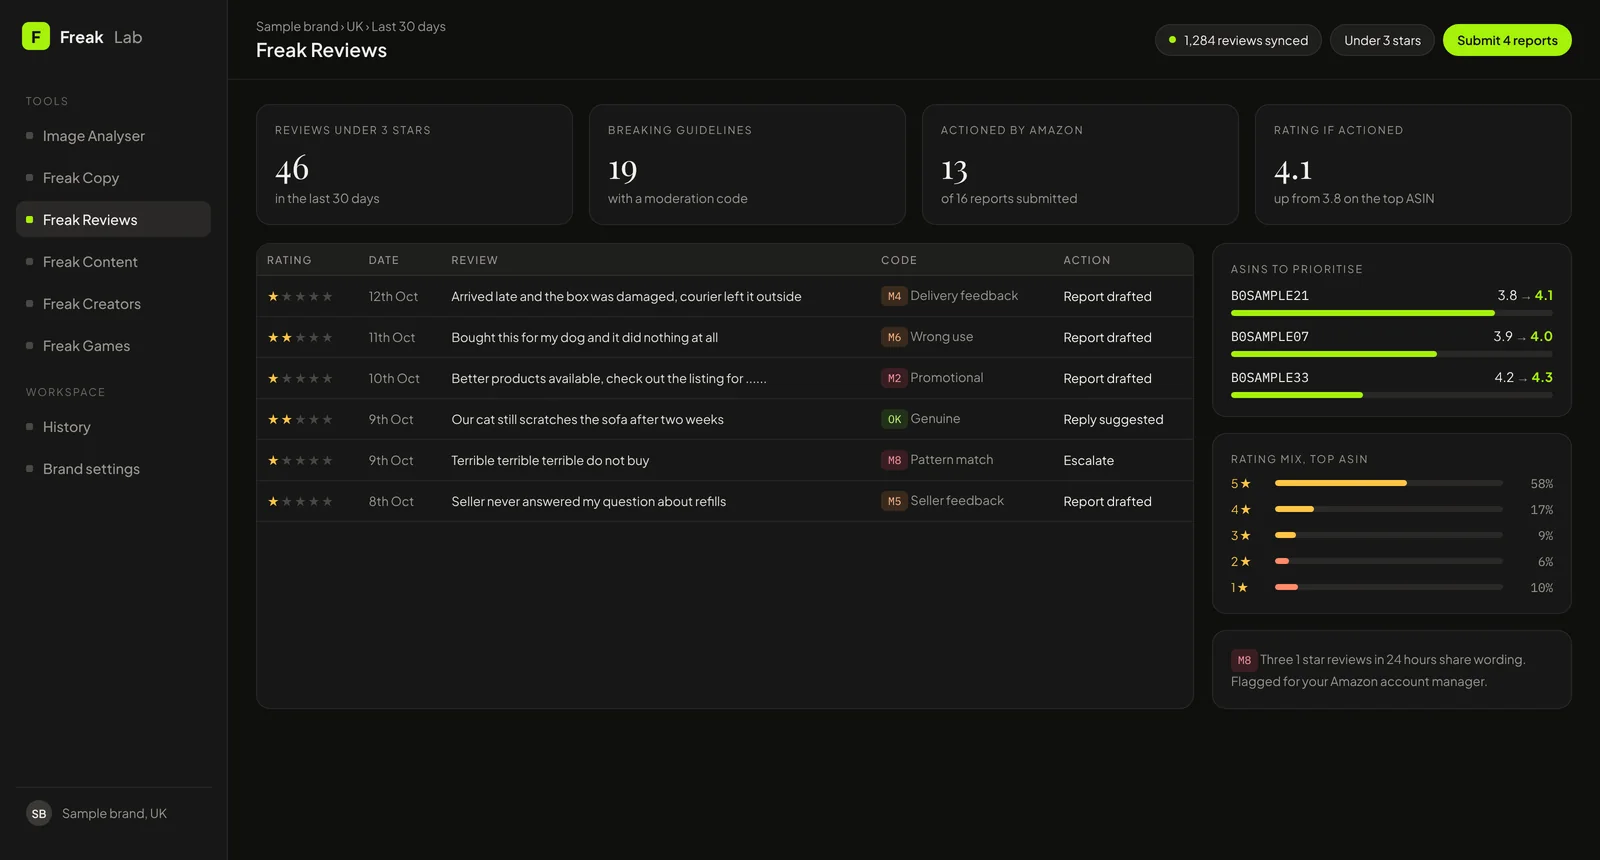This screenshot has height=860, width=1600.
Task: Click the 1,284 reviews synced status pill
Action: click(x=1238, y=40)
